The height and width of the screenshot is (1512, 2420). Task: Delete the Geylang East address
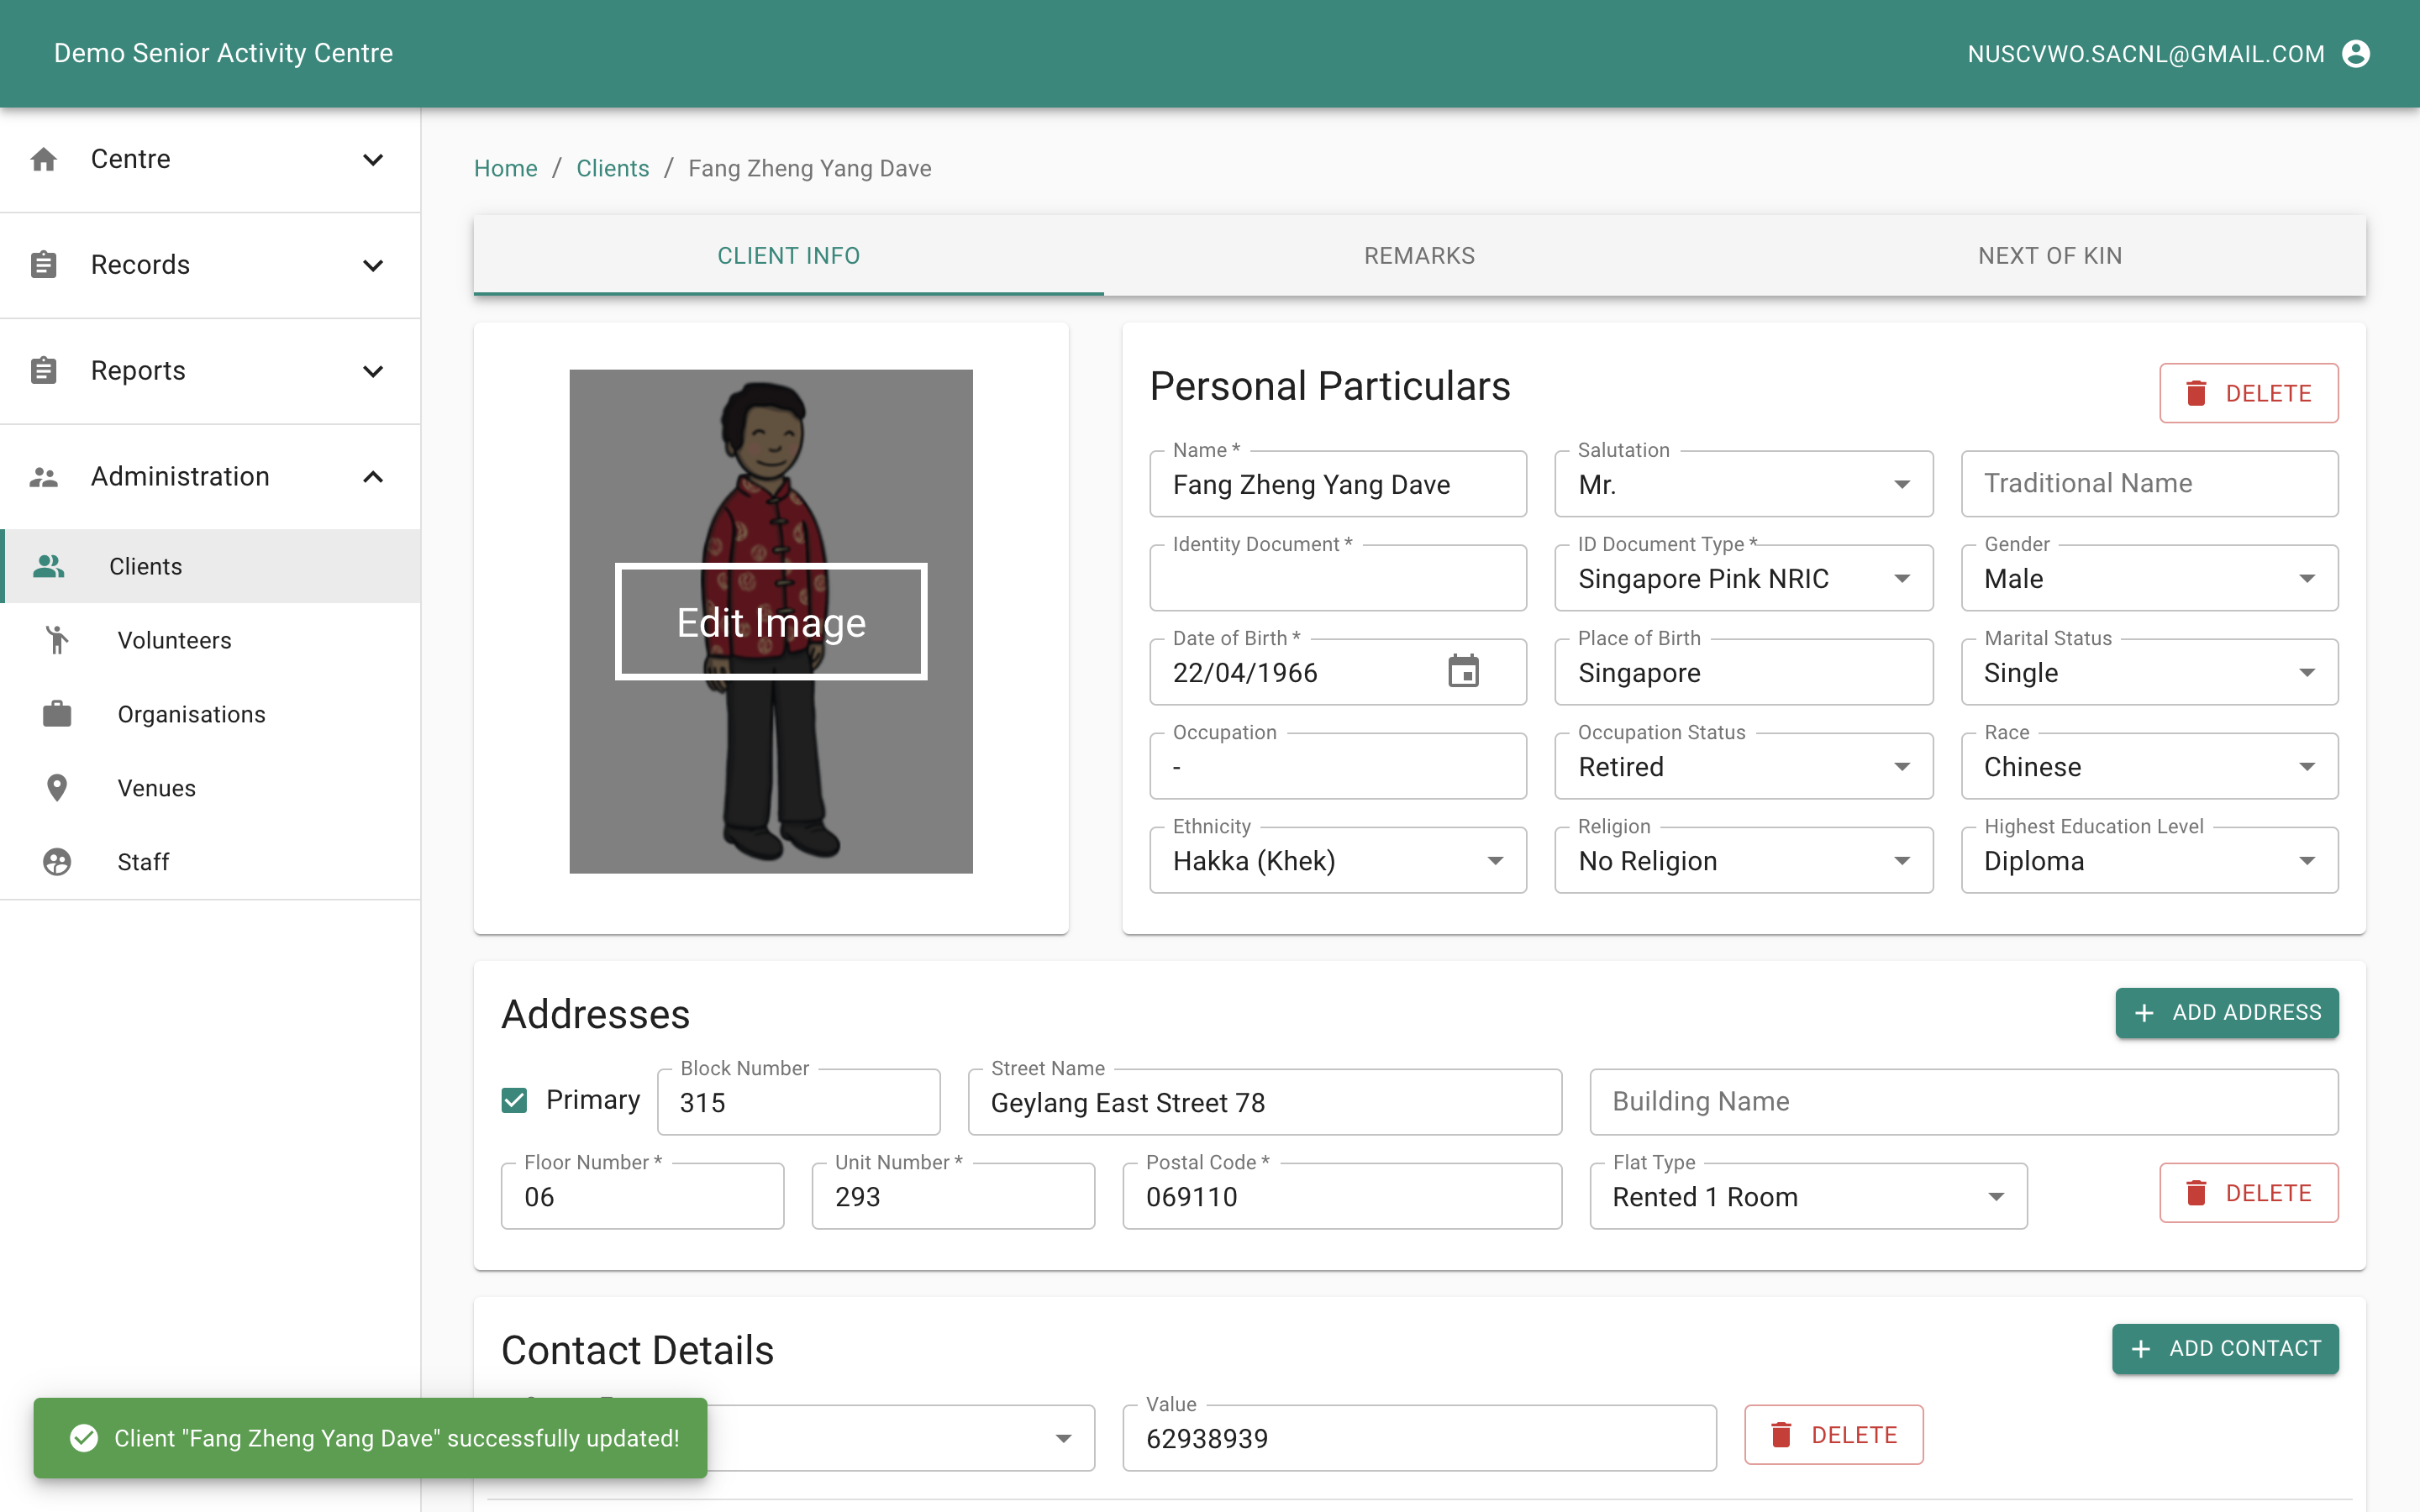coord(2248,1193)
